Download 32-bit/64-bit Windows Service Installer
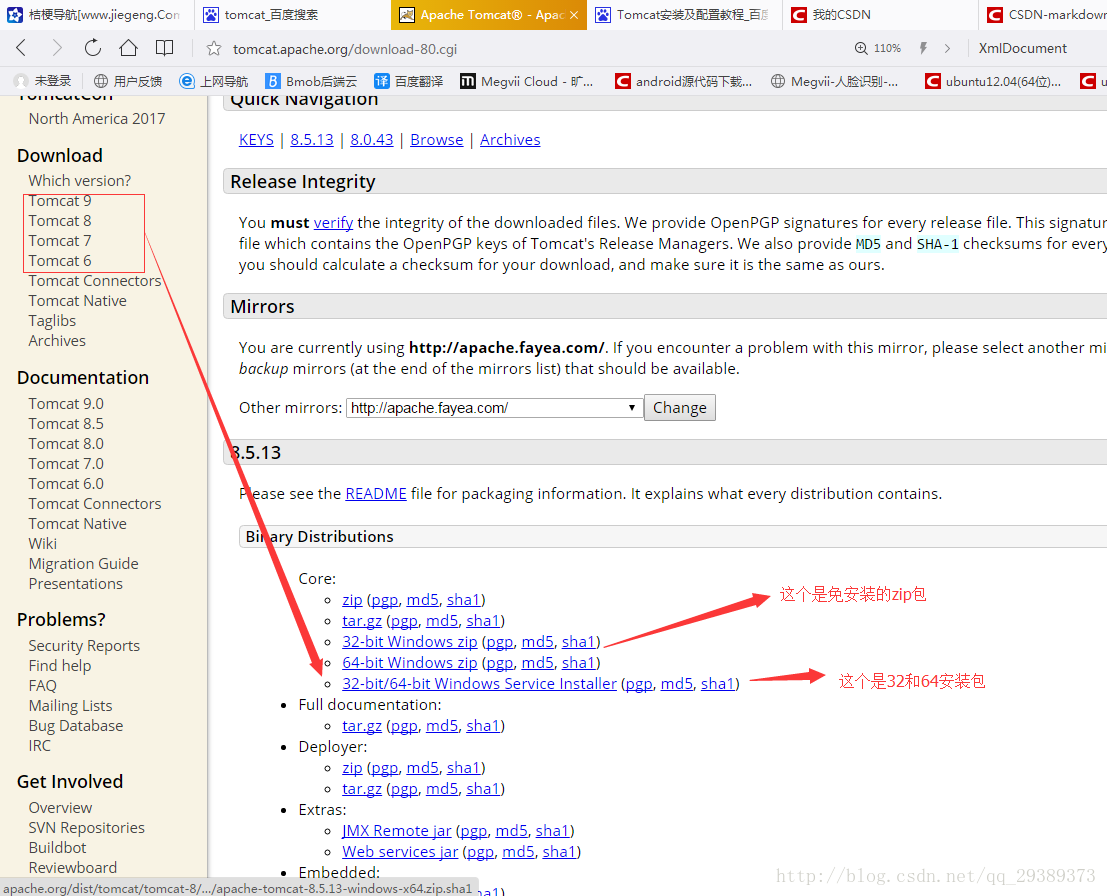Screen dimensions: 1107x896 [x=479, y=683]
